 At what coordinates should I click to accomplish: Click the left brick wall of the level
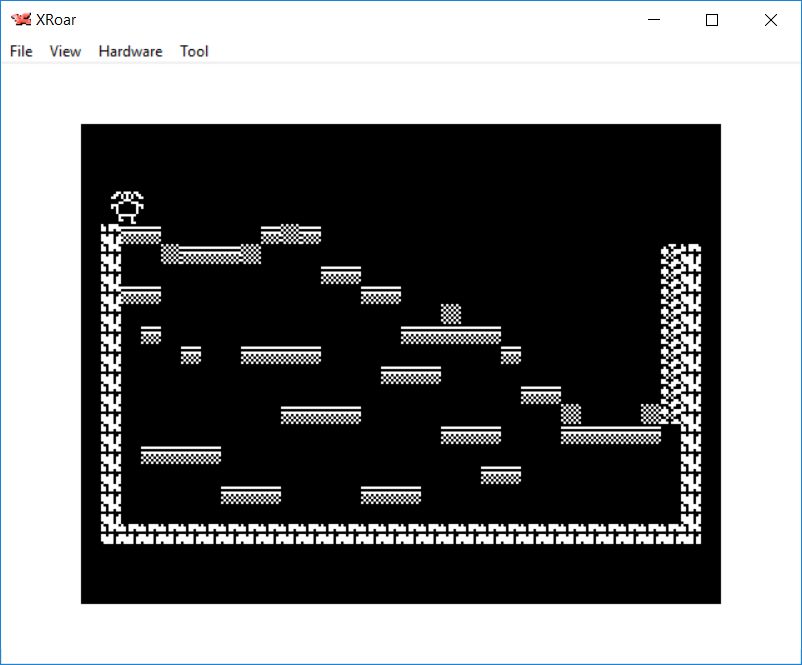[111, 380]
